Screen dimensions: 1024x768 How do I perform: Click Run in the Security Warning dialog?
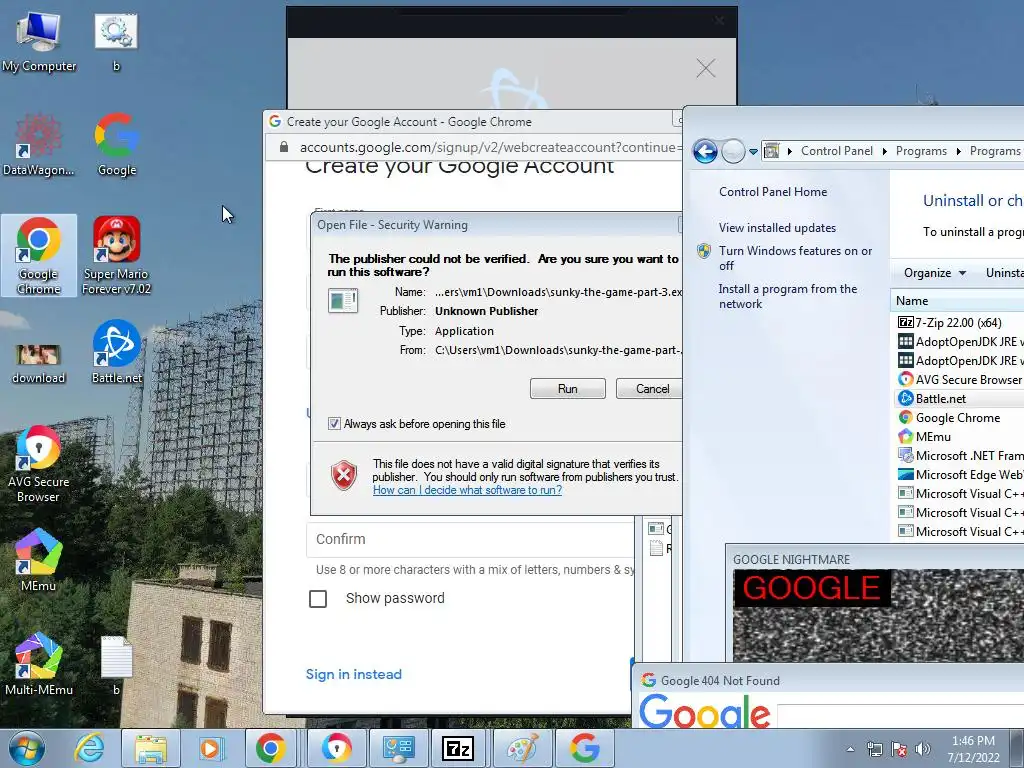568,389
